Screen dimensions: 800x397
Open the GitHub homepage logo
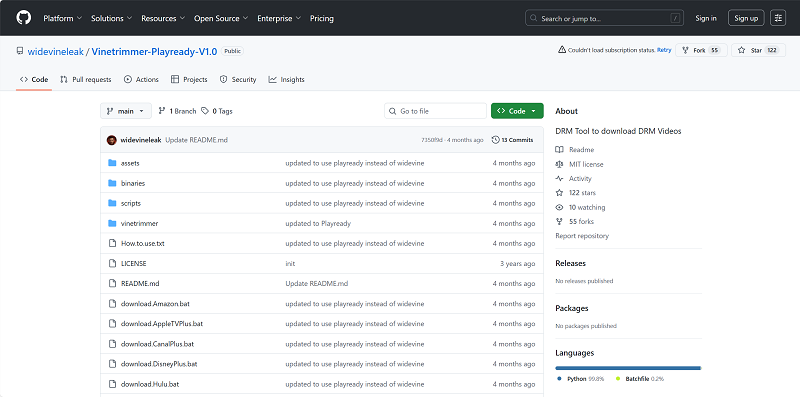(23, 18)
